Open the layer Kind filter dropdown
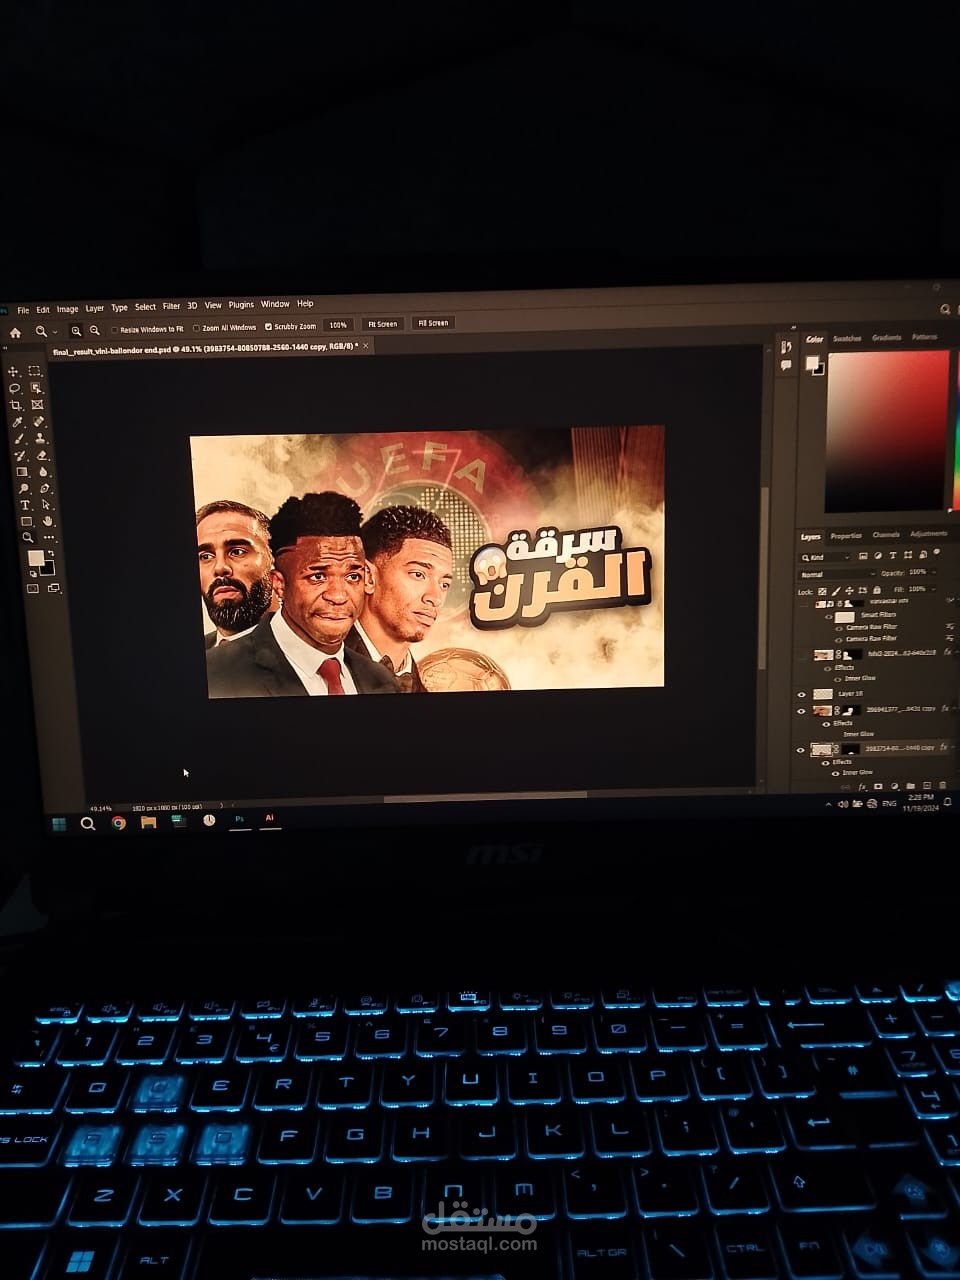Viewport: 960px width, 1280px height. tap(825, 558)
